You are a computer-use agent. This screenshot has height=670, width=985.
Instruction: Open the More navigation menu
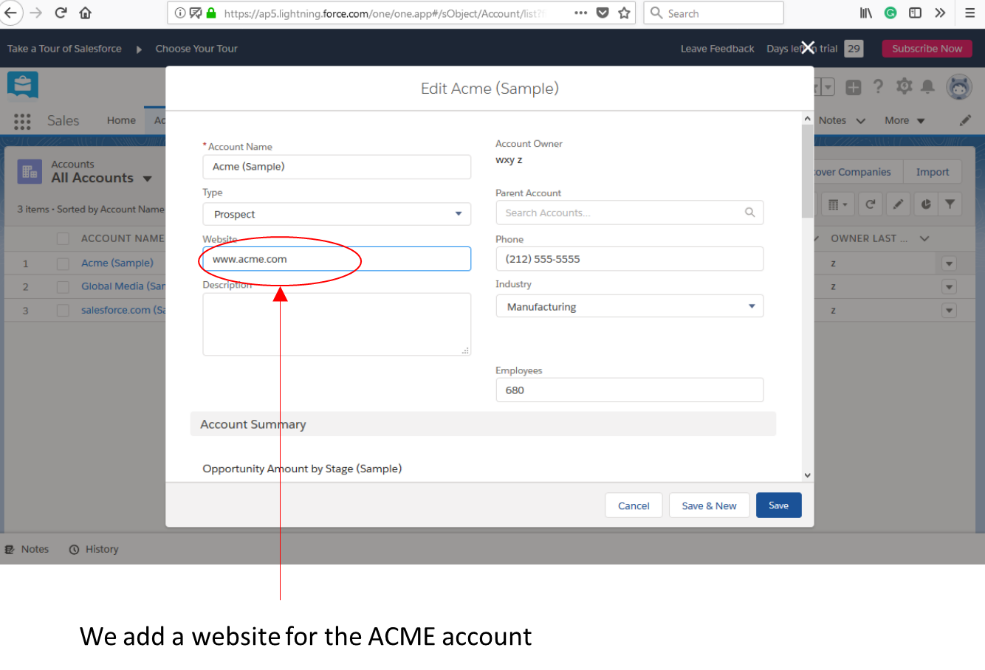pos(904,120)
